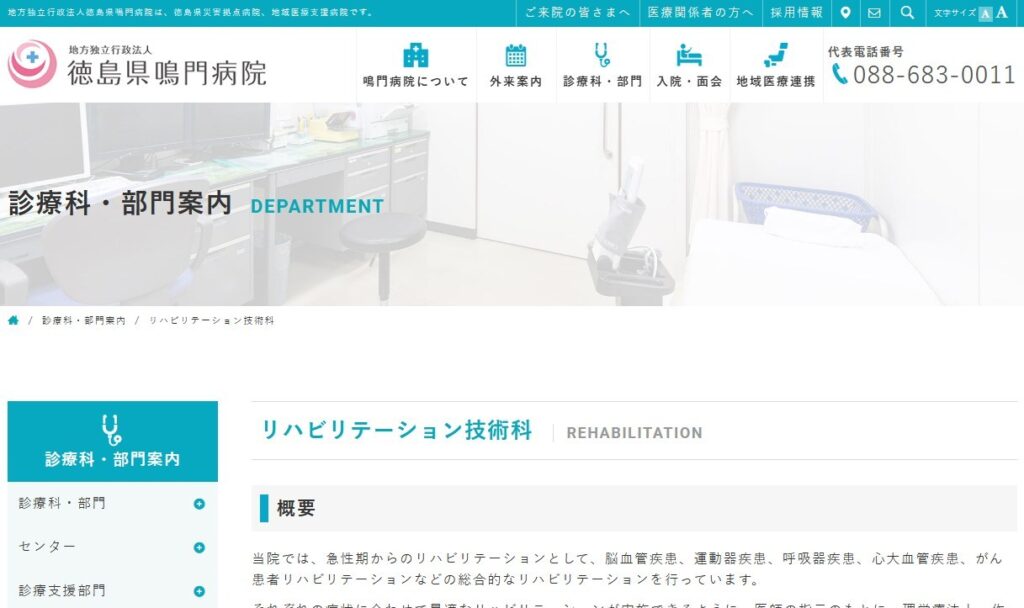Expand 診療支援部門 section in sidebar
The image size is (1024, 608).
click(x=199, y=591)
